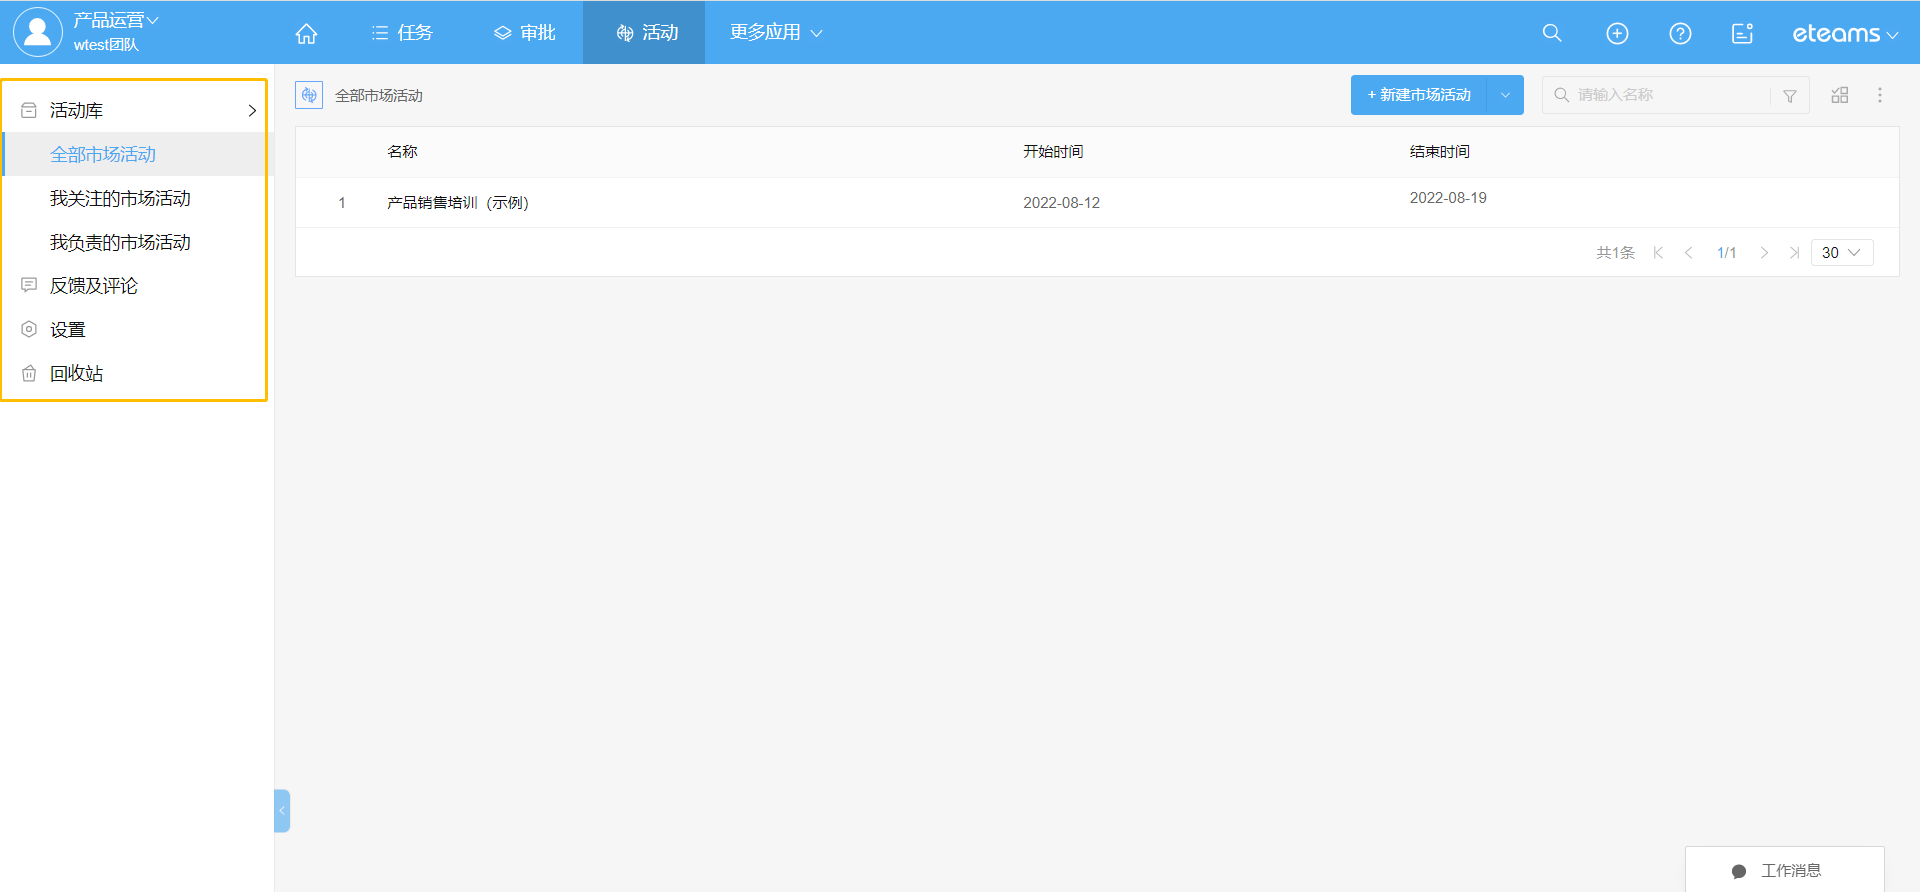1920x892 pixels.
Task: Click the home icon in top navigation
Action: point(306,33)
